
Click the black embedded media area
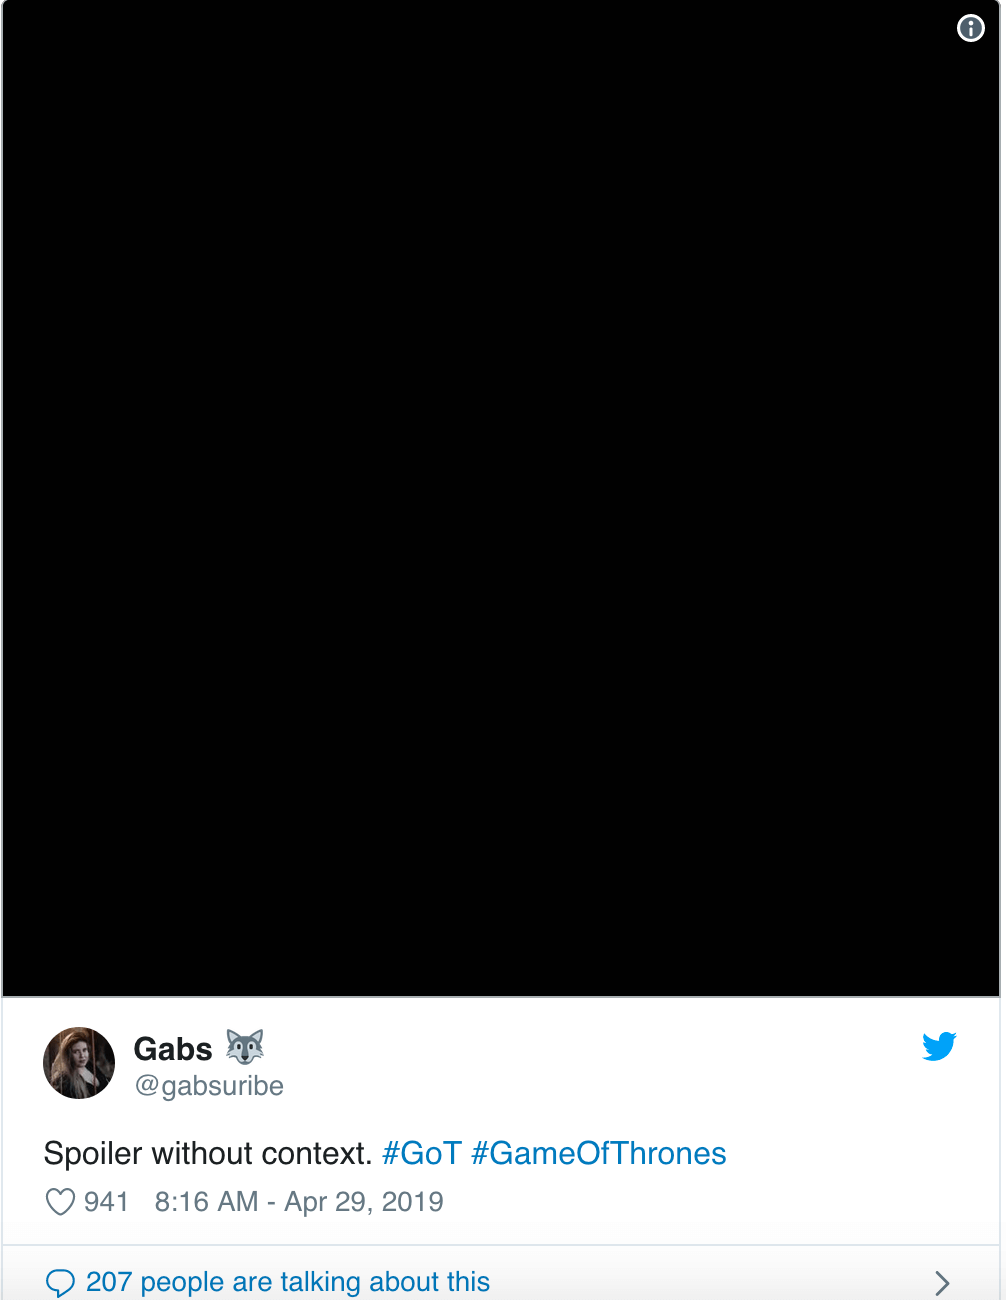click(x=501, y=498)
